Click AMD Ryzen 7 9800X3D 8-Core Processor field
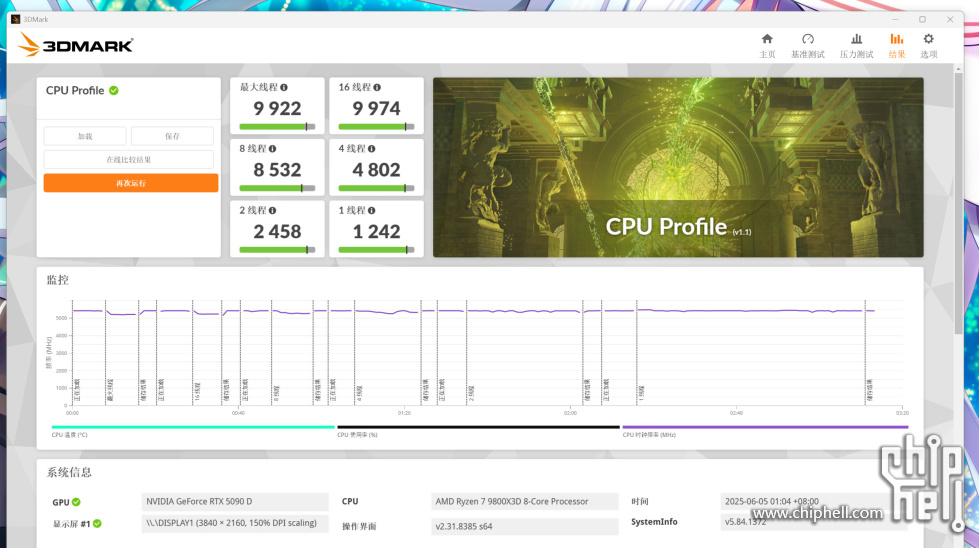Image resolution: width=979 pixels, height=548 pixels. [x=524, y=502]
